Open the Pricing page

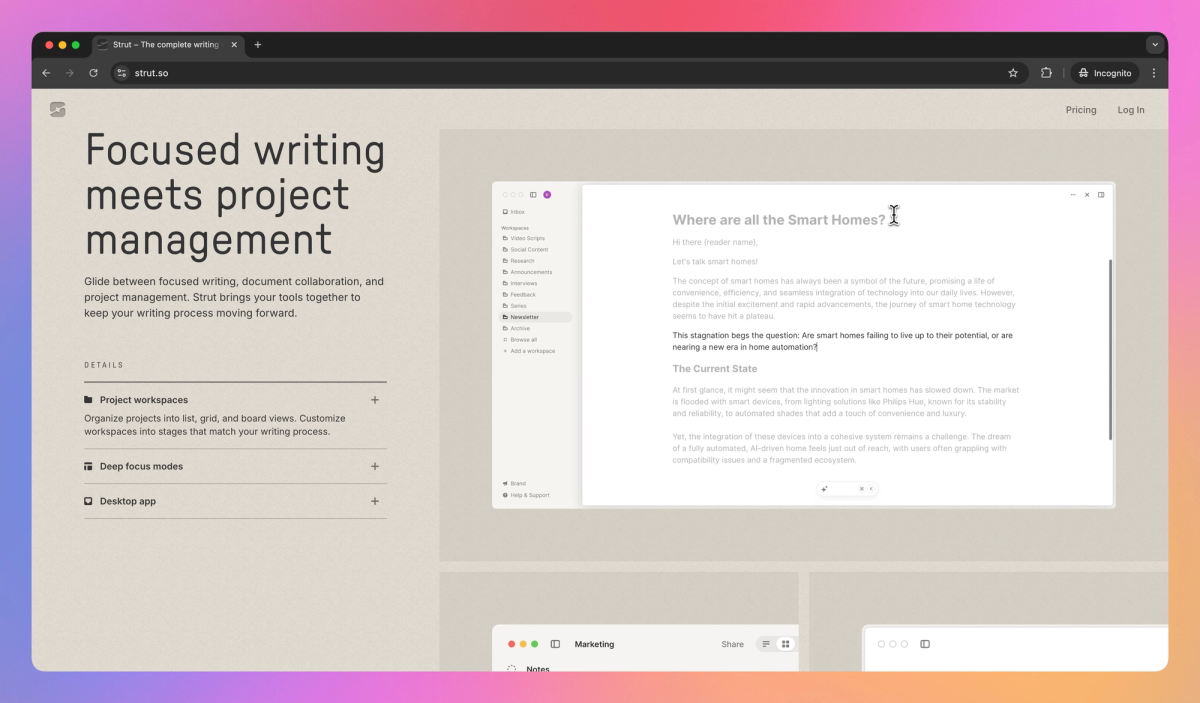pyautogui.click(x=1081, y=110)
